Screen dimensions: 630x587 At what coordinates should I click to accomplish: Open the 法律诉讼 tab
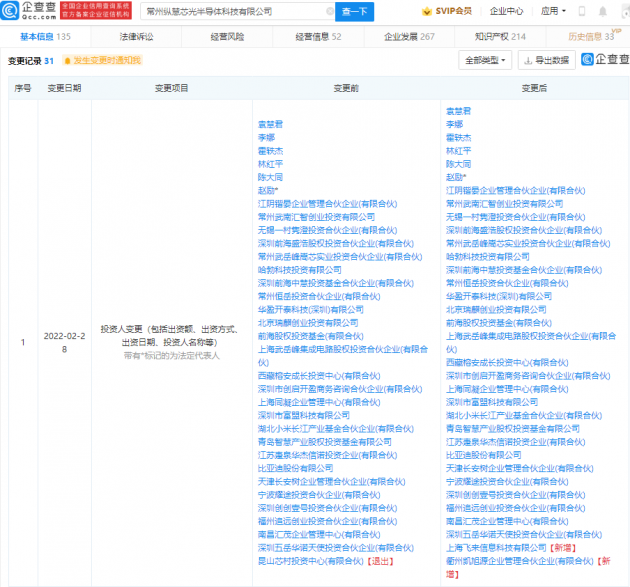(136, 37)
